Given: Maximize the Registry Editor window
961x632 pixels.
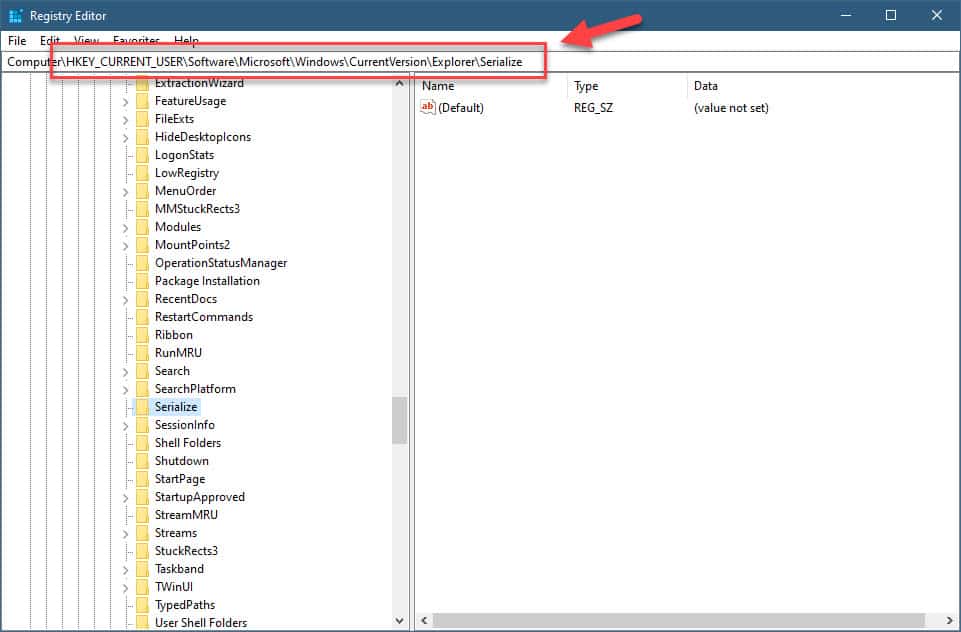Looking at the screenshot, I should (x=891, y=15).
